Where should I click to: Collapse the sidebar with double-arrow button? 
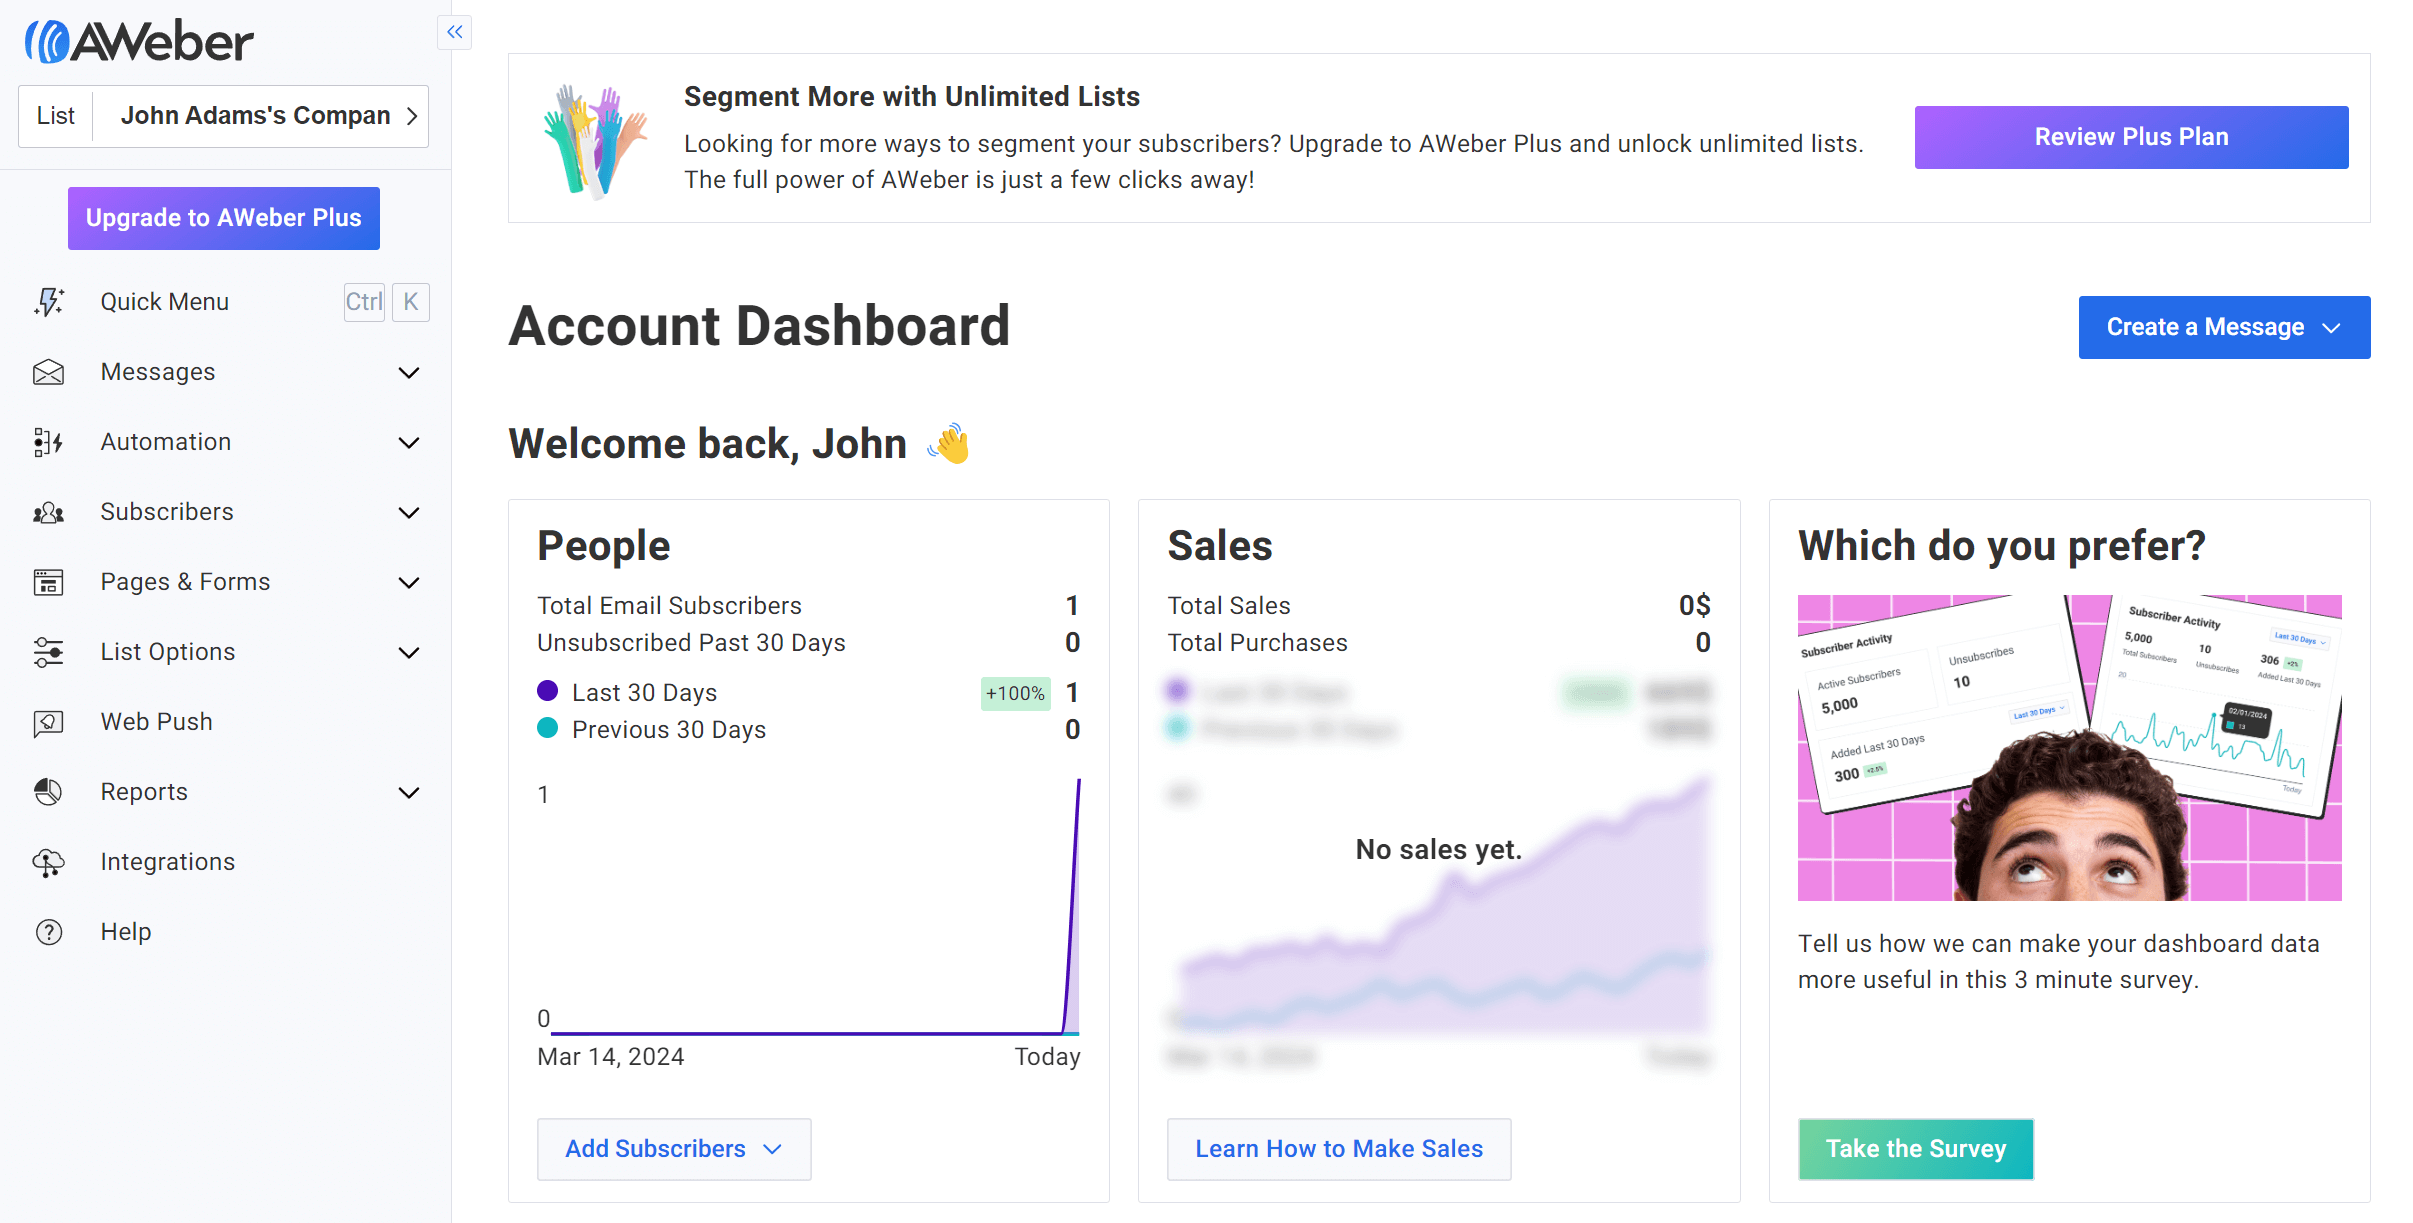pyautogui.click(x=454, y=32)
